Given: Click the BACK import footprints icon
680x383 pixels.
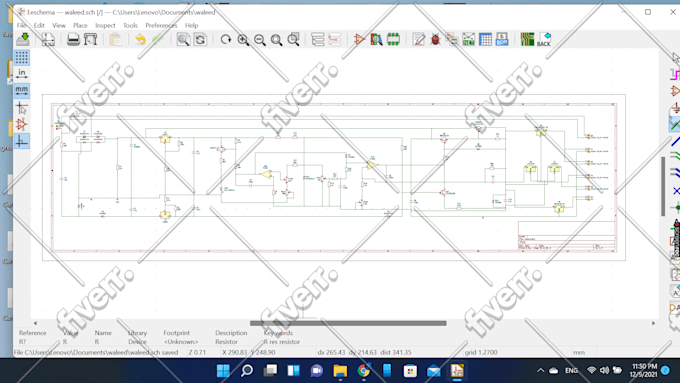Looking at the screenshot, I should [x=544, y=39].
